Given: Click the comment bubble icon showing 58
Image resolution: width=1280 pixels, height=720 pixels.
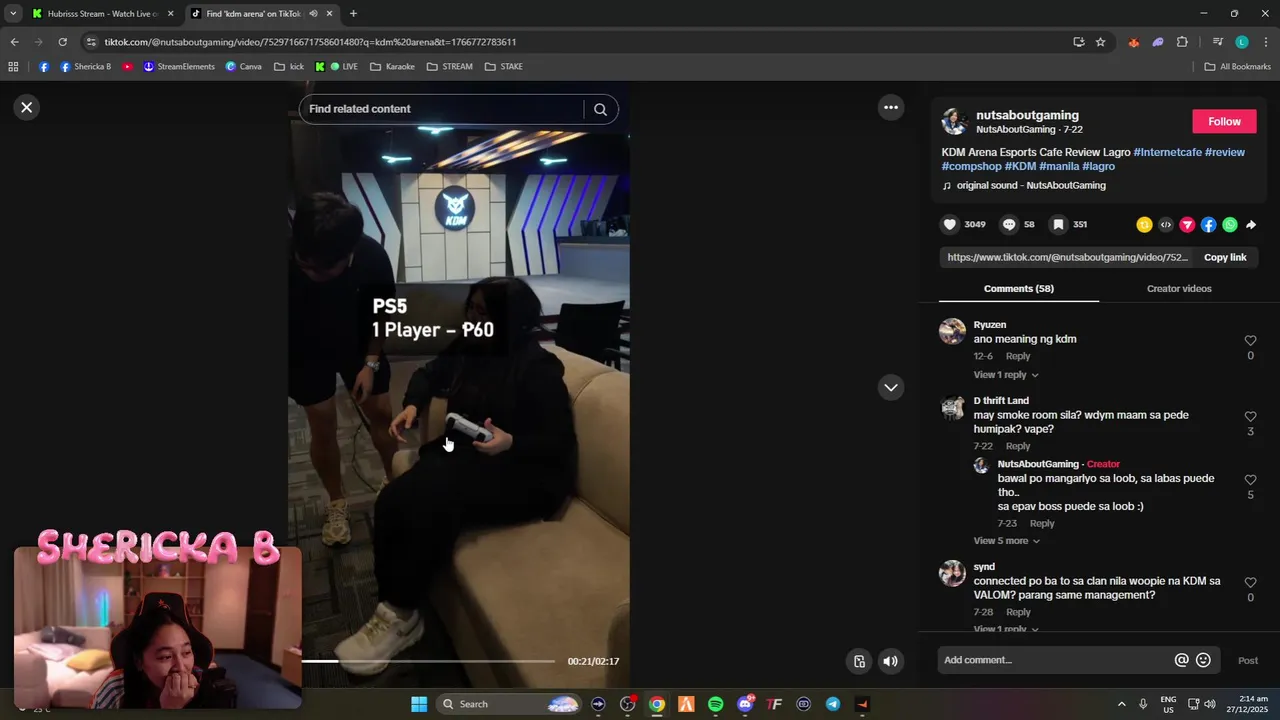Looking at the screenshot, I should coord(1009,225).
